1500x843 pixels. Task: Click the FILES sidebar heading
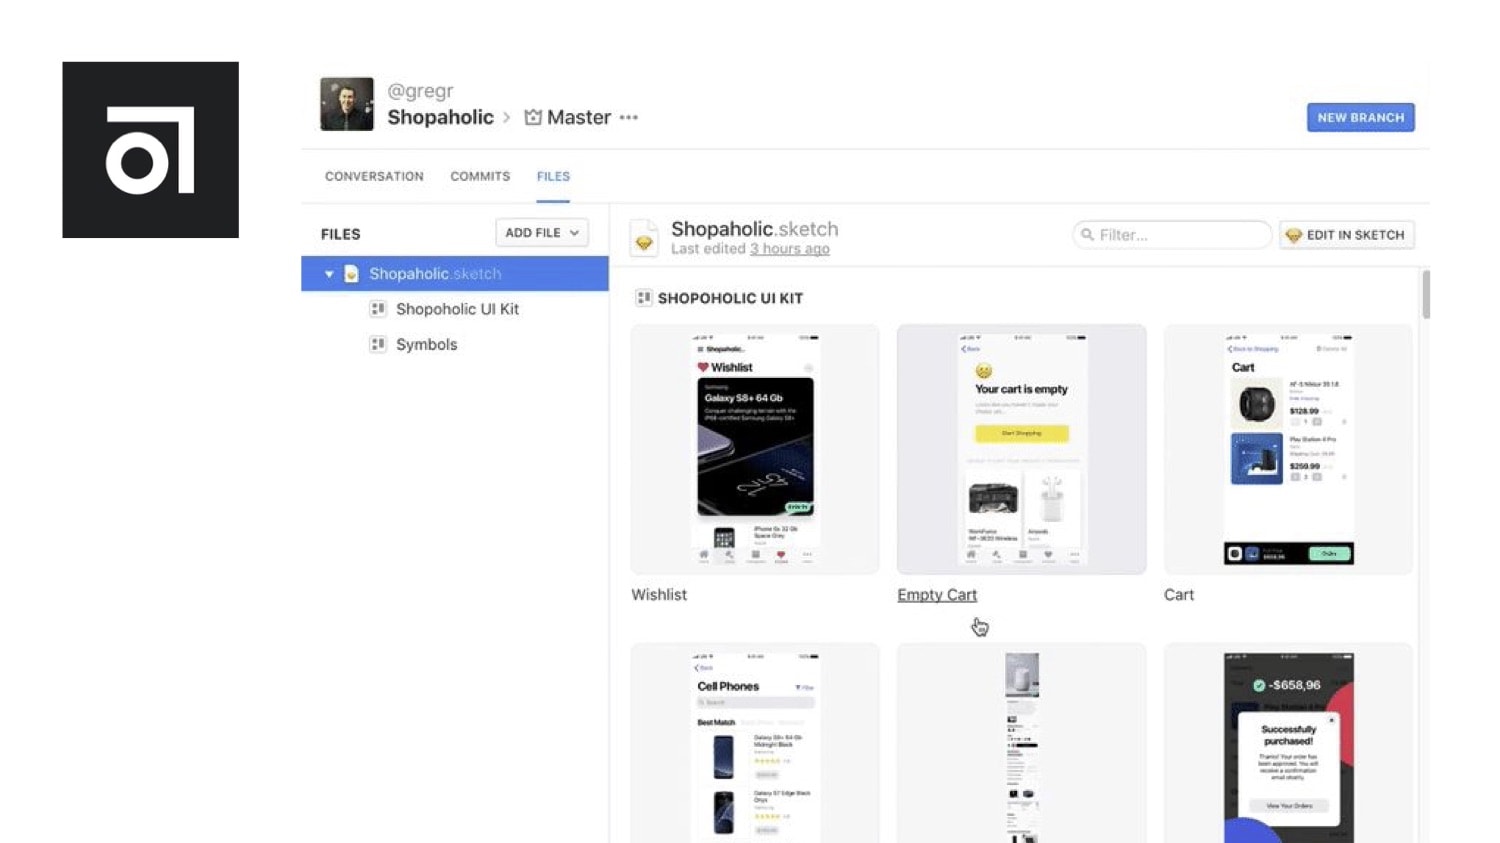pyautogui.click(x=341, y=234)
